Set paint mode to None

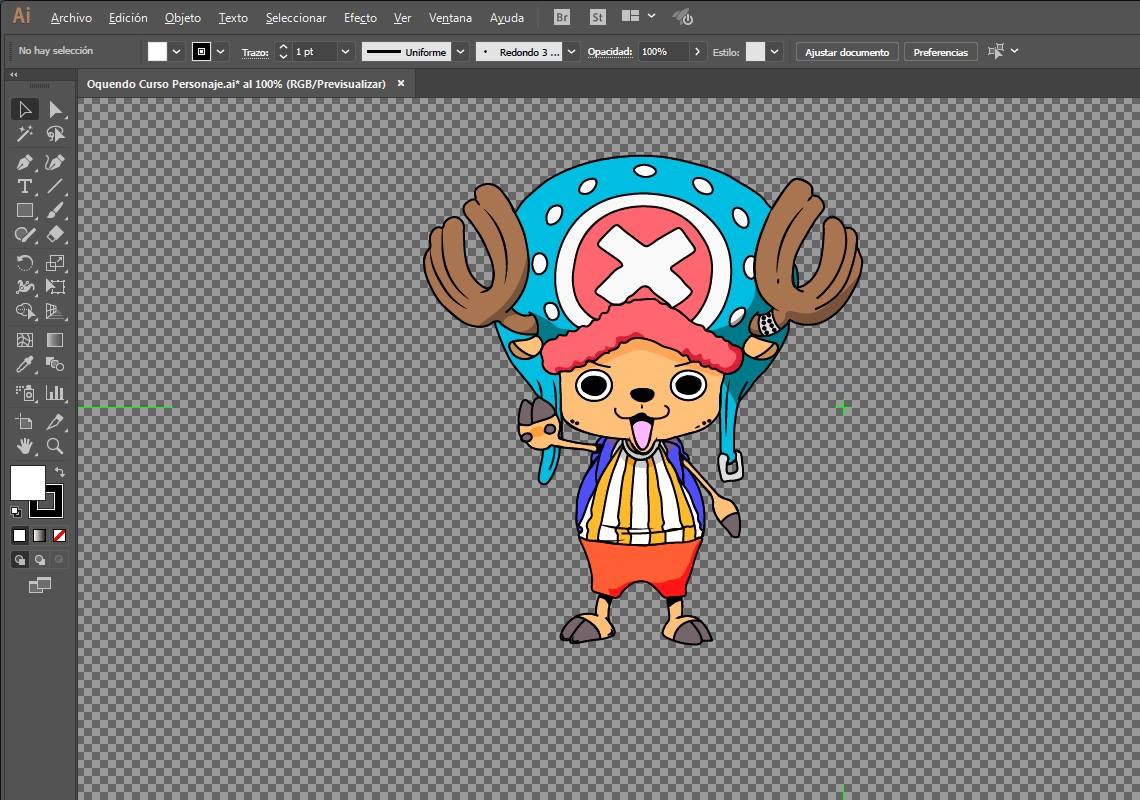pos(60,536)
